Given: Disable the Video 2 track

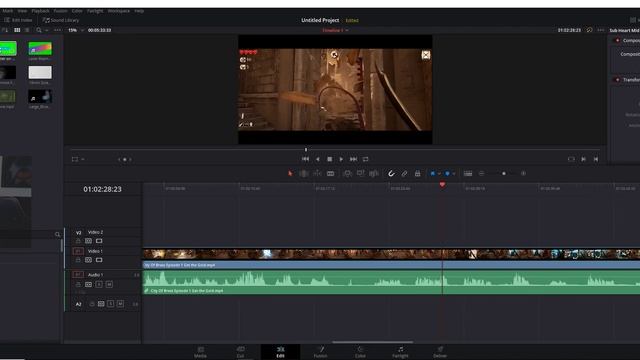Looking at the screenshot, I should tap(99, 241).
